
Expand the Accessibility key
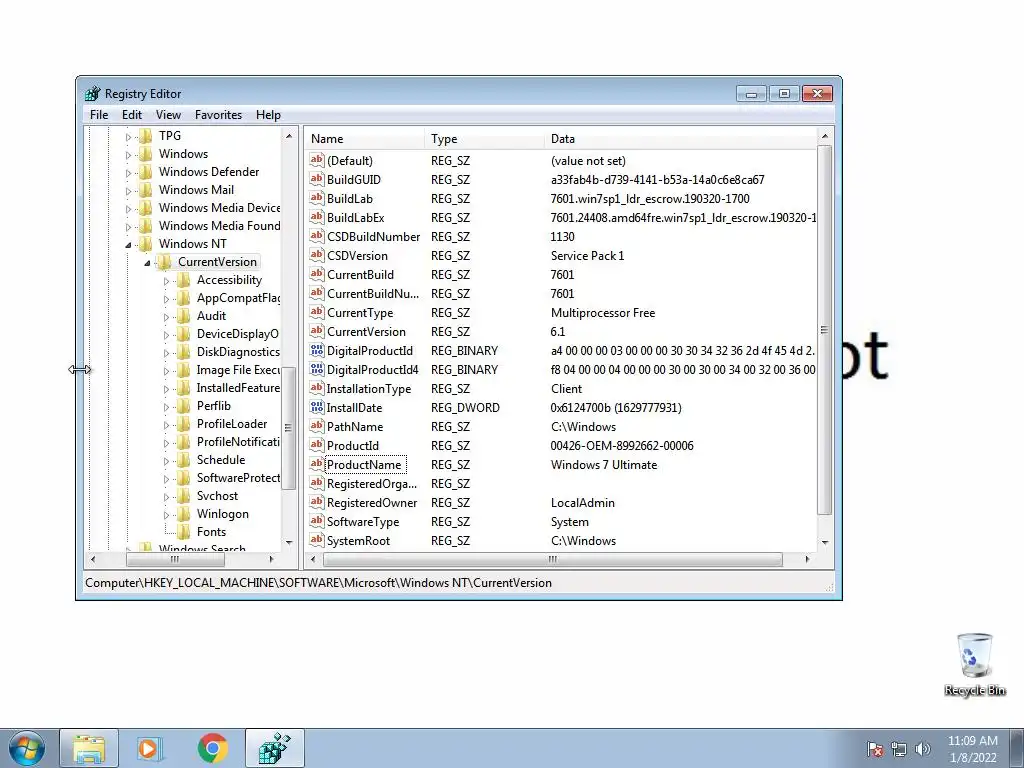166,281
